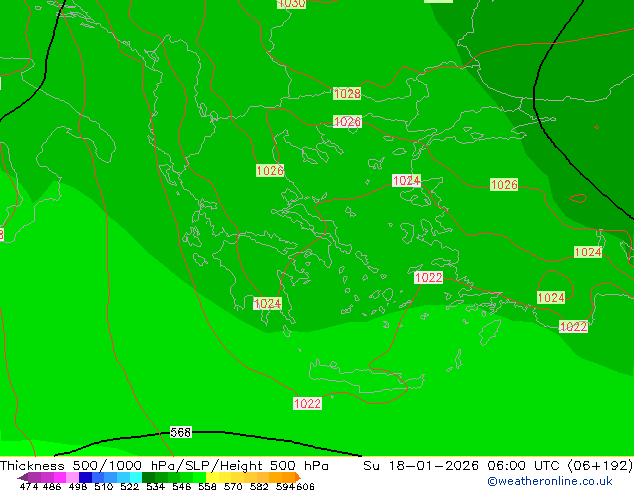Click the 558 legend value
Viewport: 634px width, 490px height.
point(207,486)
